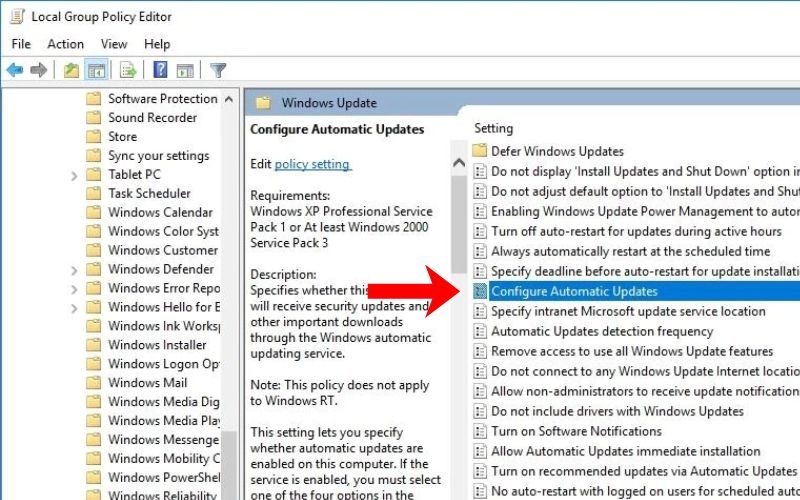Image resolution: width=800 pixels, height=500 pixels.
Task: Click the Windows Installer folder icon
Action: 93,344
